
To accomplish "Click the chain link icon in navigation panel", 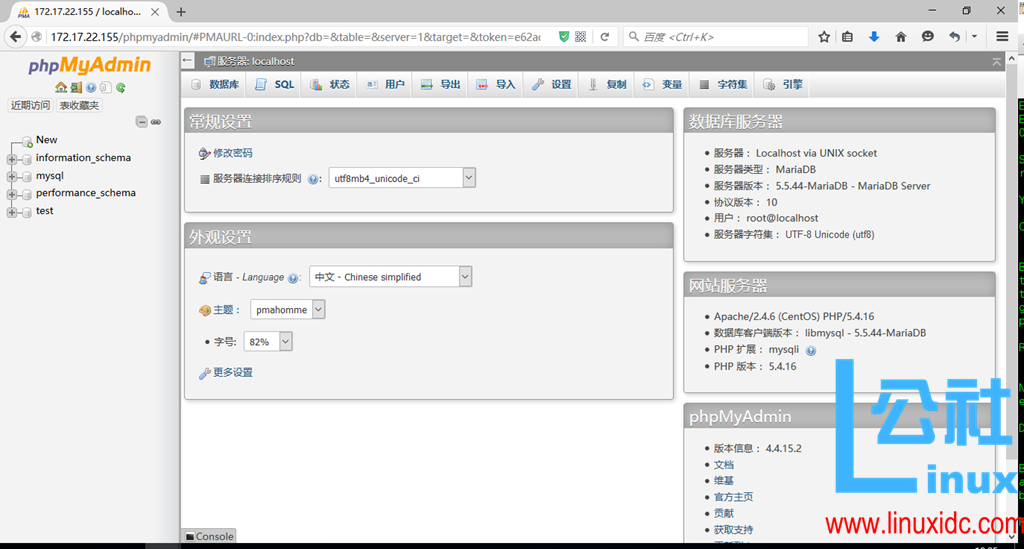I will click(156, 122).
